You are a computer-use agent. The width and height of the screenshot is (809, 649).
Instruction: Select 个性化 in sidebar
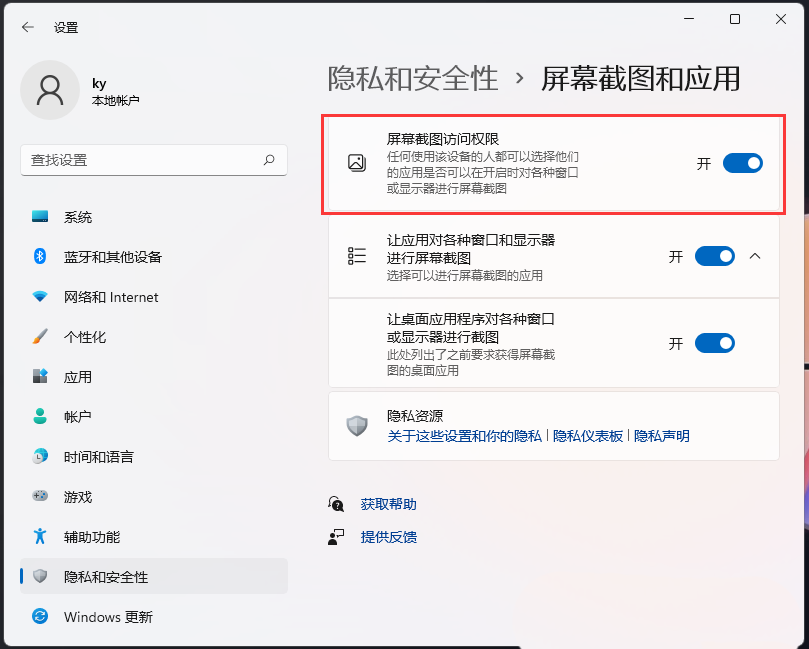154,337
